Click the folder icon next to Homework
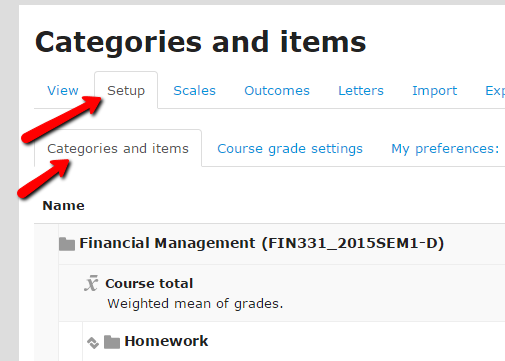 click(x=112, y=342)
